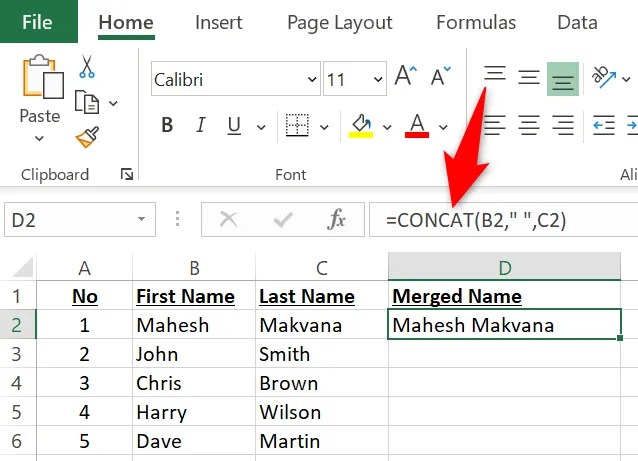Select cell with Chris
Screen dimensions: 638x461
194,383
